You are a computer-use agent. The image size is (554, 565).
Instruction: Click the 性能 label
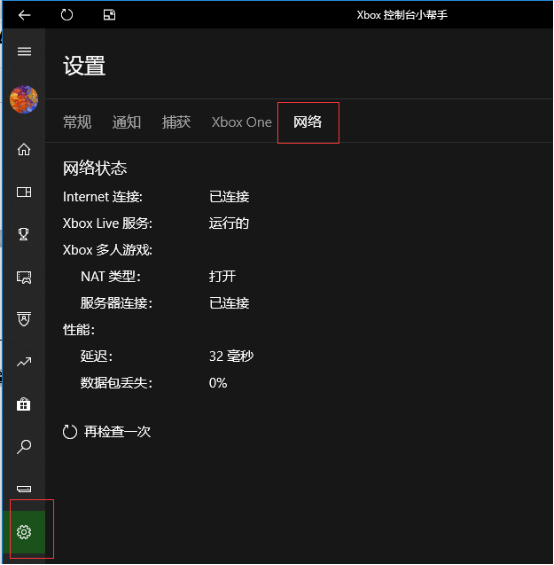(x=79, y=330)
